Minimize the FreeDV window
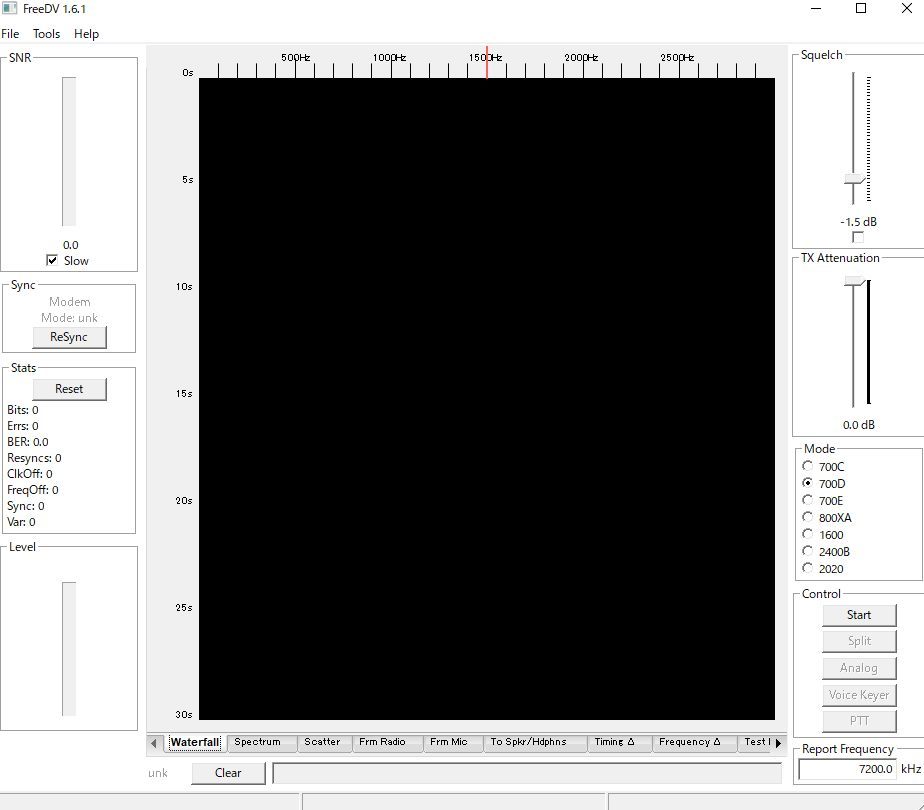 tap(816, 8)
